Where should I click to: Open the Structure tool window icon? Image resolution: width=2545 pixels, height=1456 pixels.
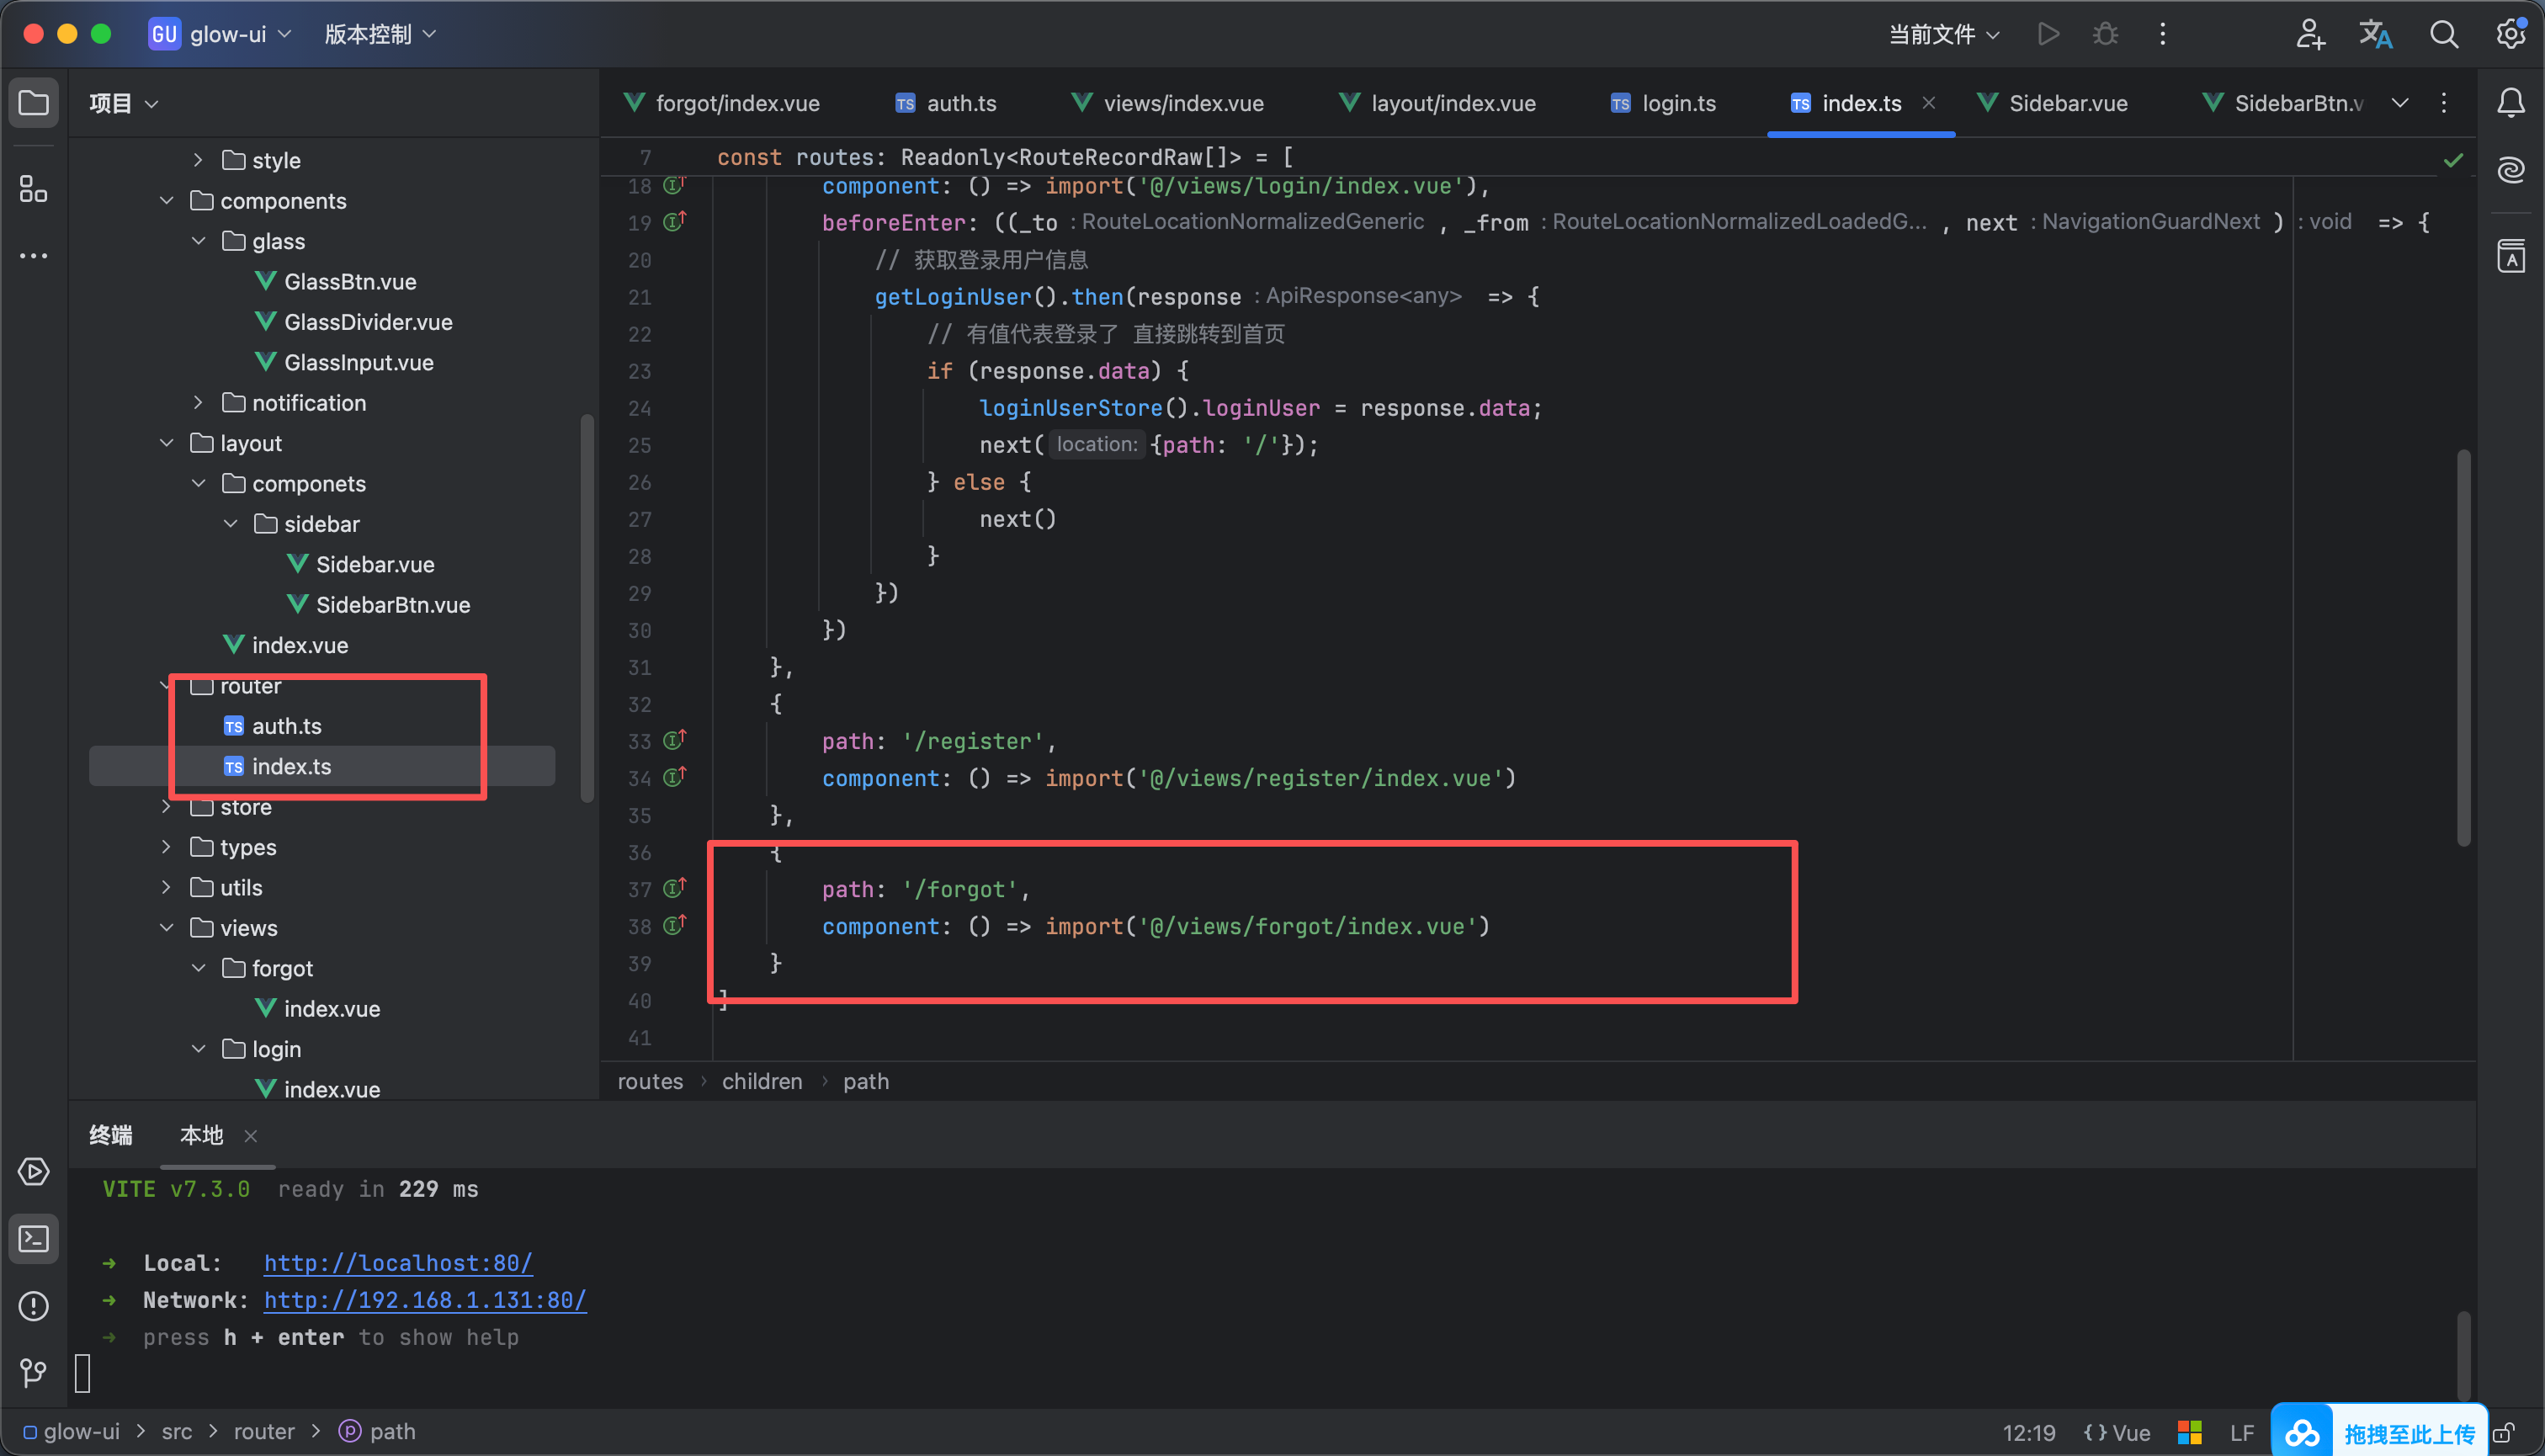[x=33, y=188]
